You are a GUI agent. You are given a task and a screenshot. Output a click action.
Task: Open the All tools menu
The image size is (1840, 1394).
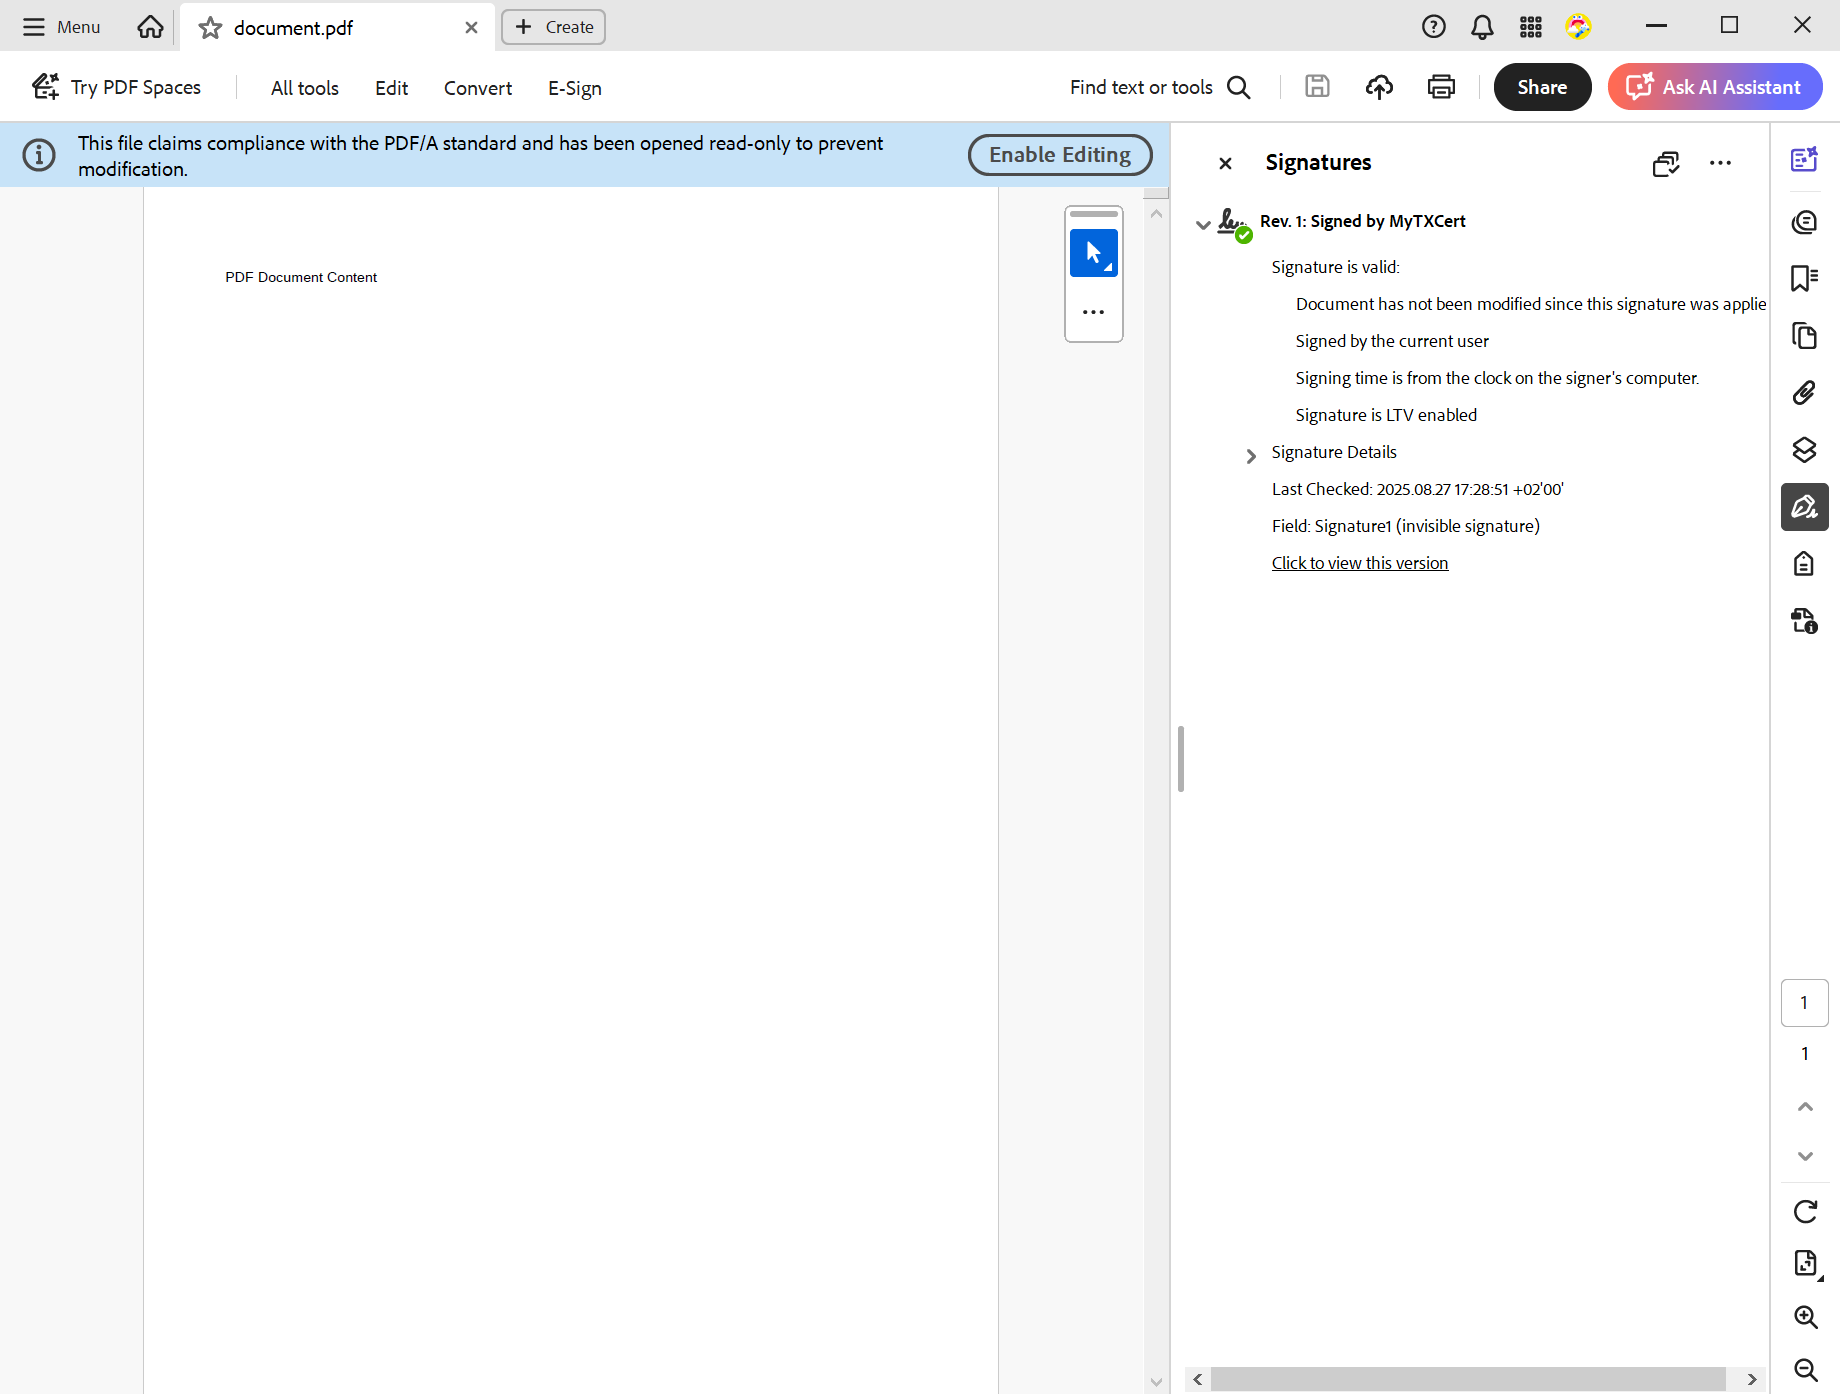(304, 88)
